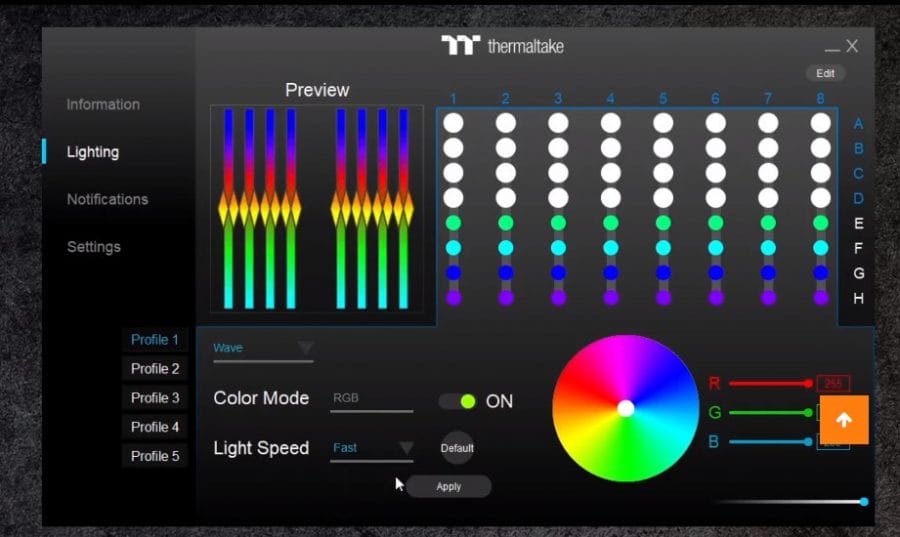Screen dimensions: 900x537
Task: Select the green LED in column 4 row E
Action: [610, 223]
